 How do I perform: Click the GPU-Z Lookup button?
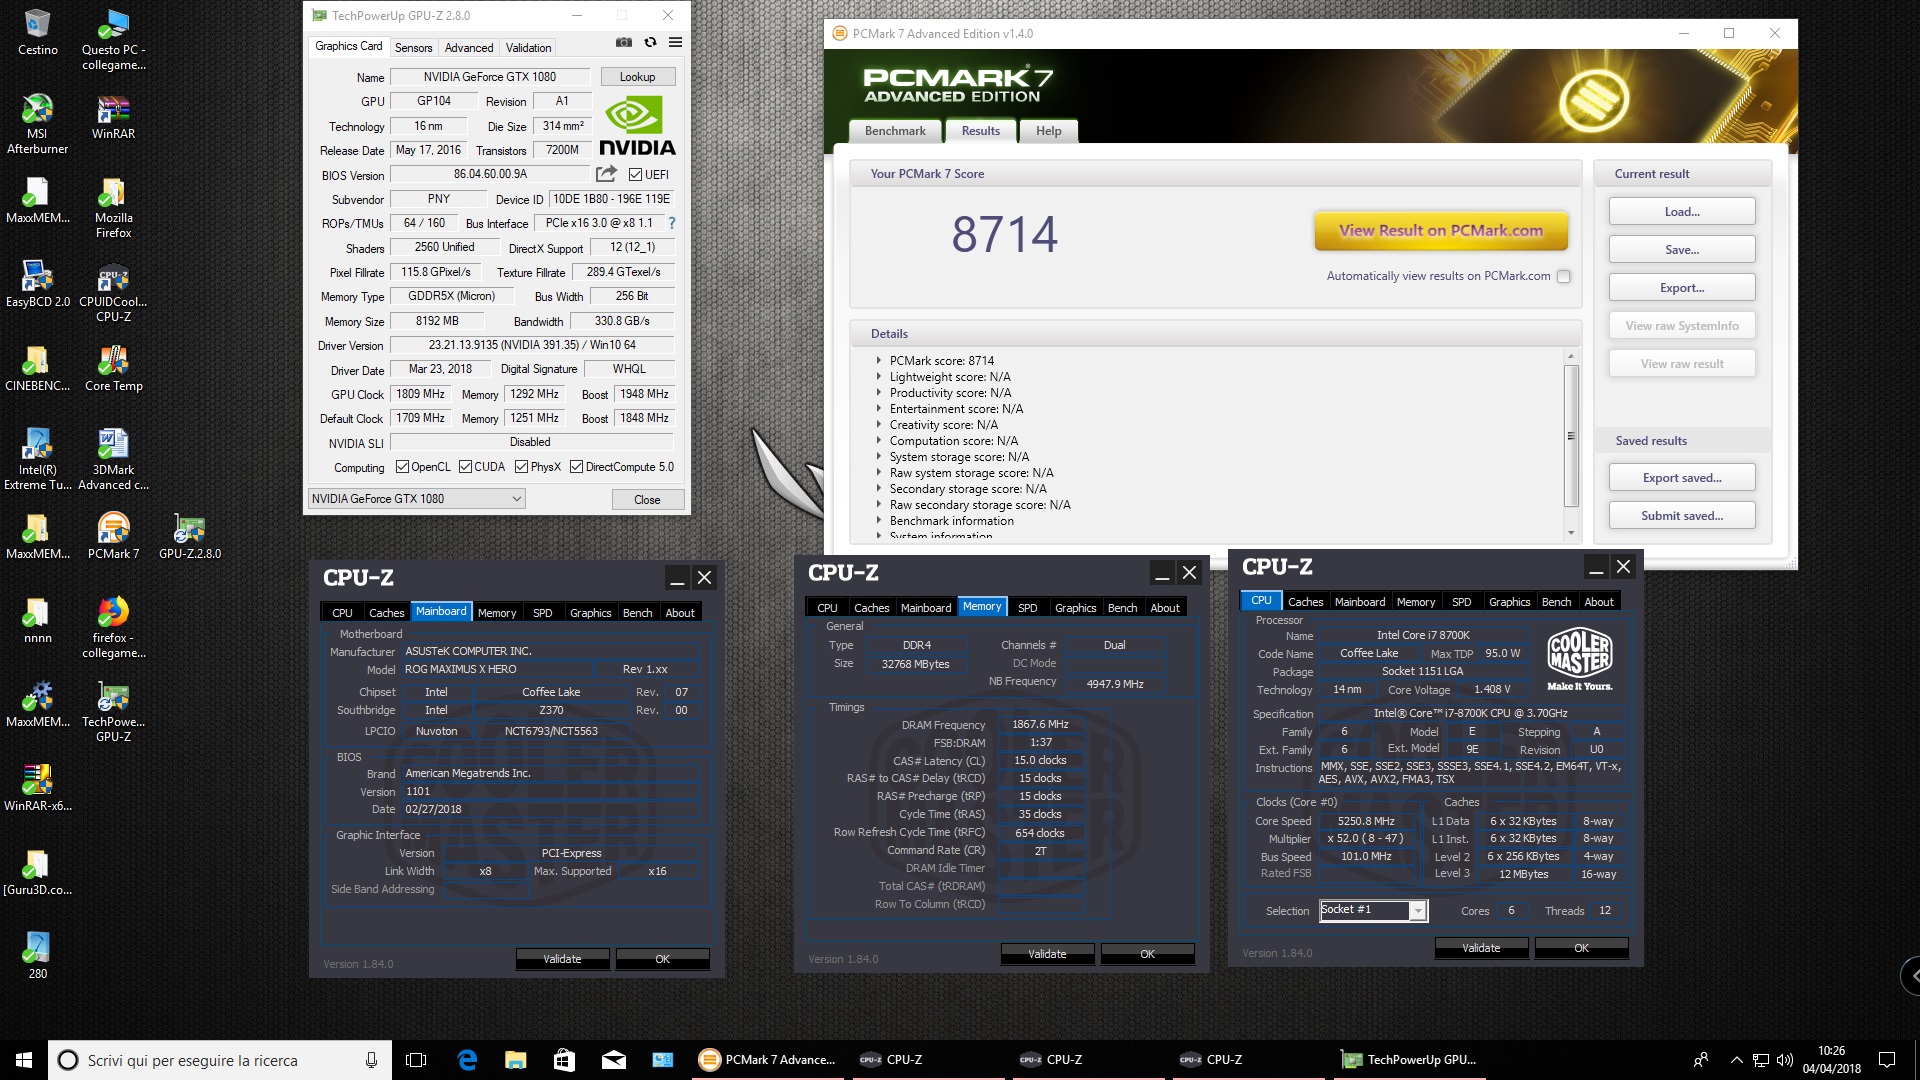coord(637,77)
